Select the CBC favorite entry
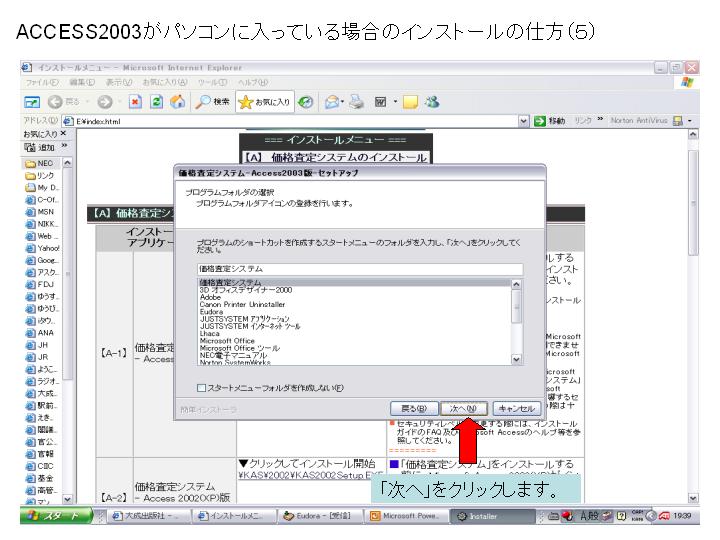The height and width of the screenshot is (540, 720). point(39,466)
